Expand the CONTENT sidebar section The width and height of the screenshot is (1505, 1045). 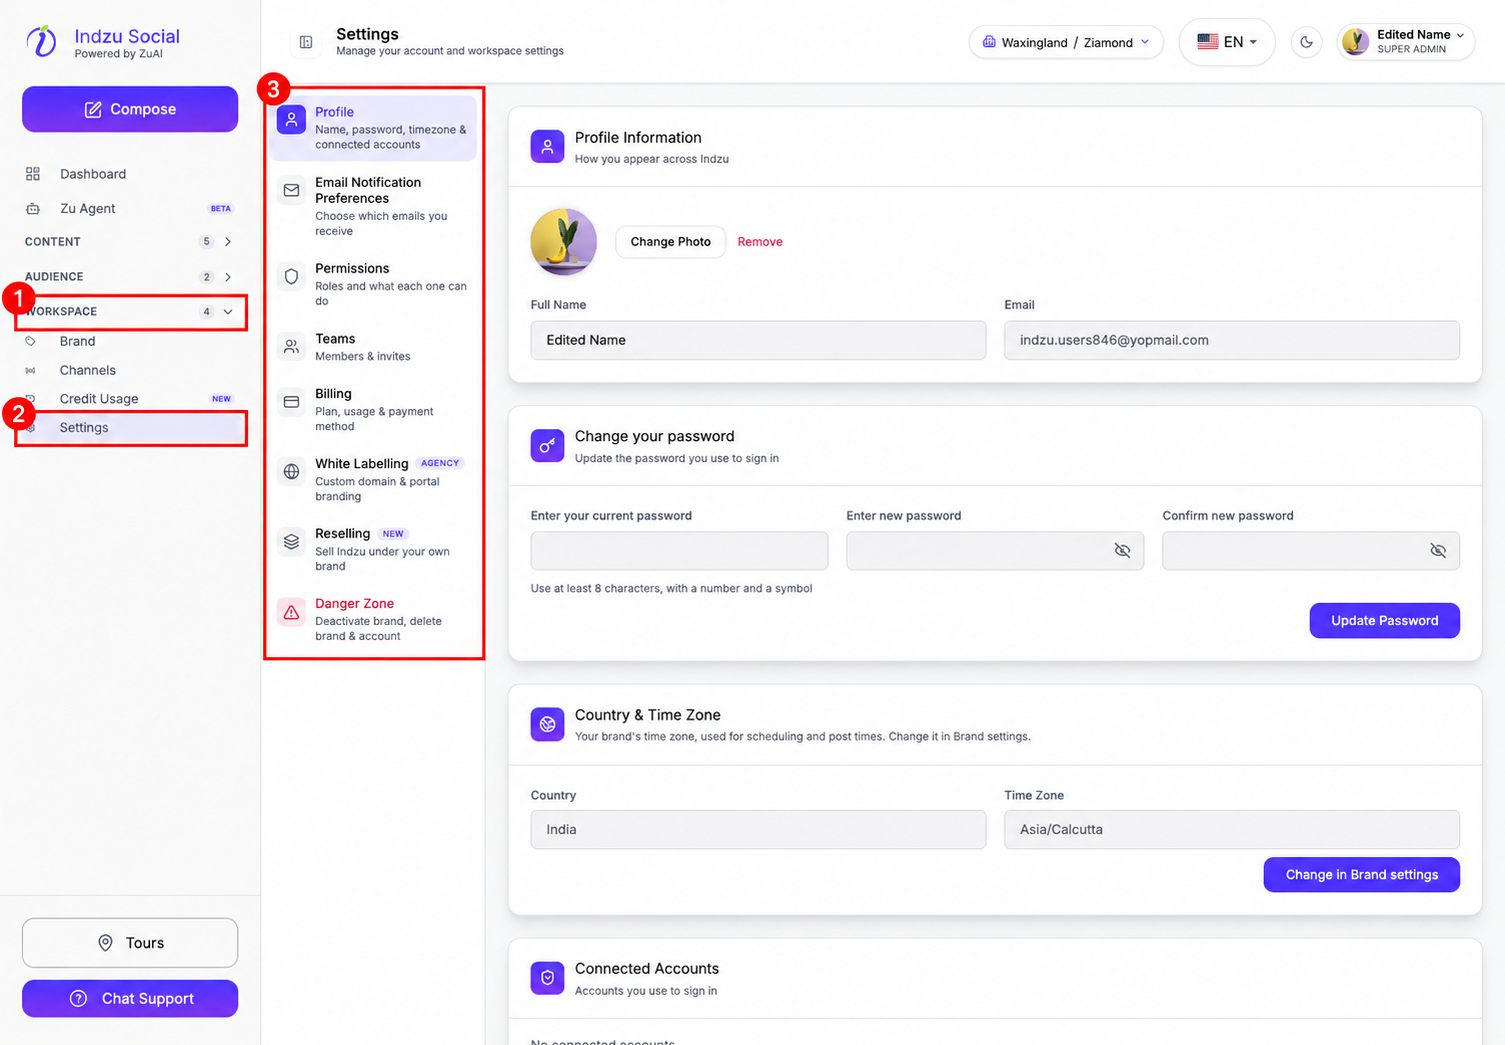[130, 242]
